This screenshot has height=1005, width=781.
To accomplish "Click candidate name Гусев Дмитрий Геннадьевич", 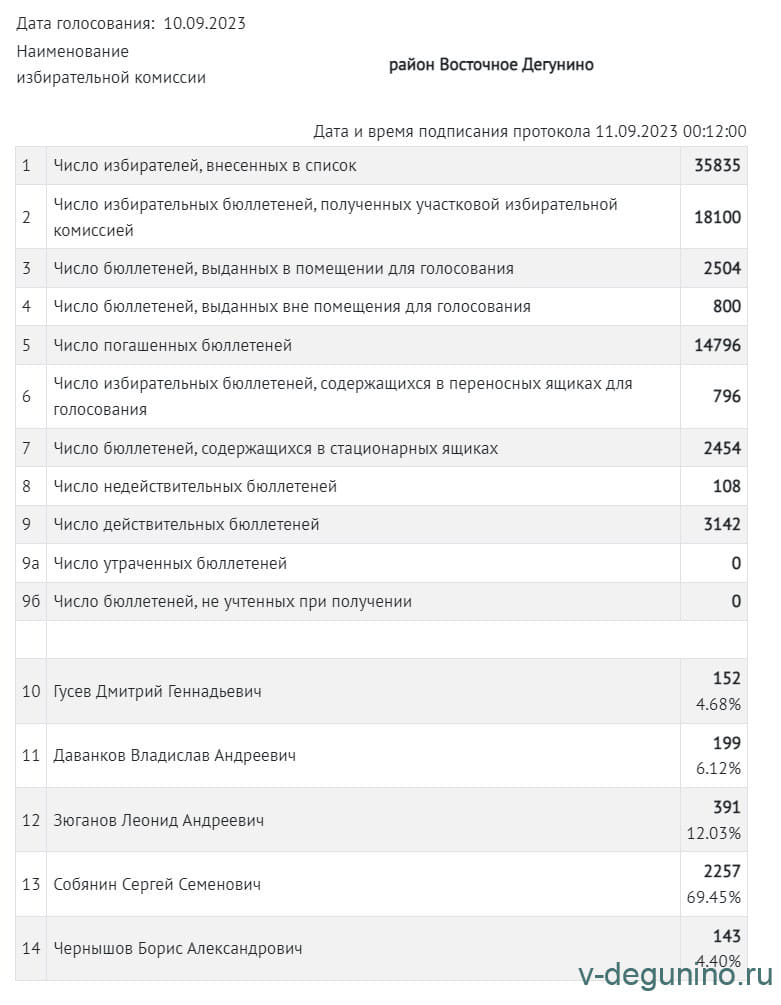I will 157,691.
